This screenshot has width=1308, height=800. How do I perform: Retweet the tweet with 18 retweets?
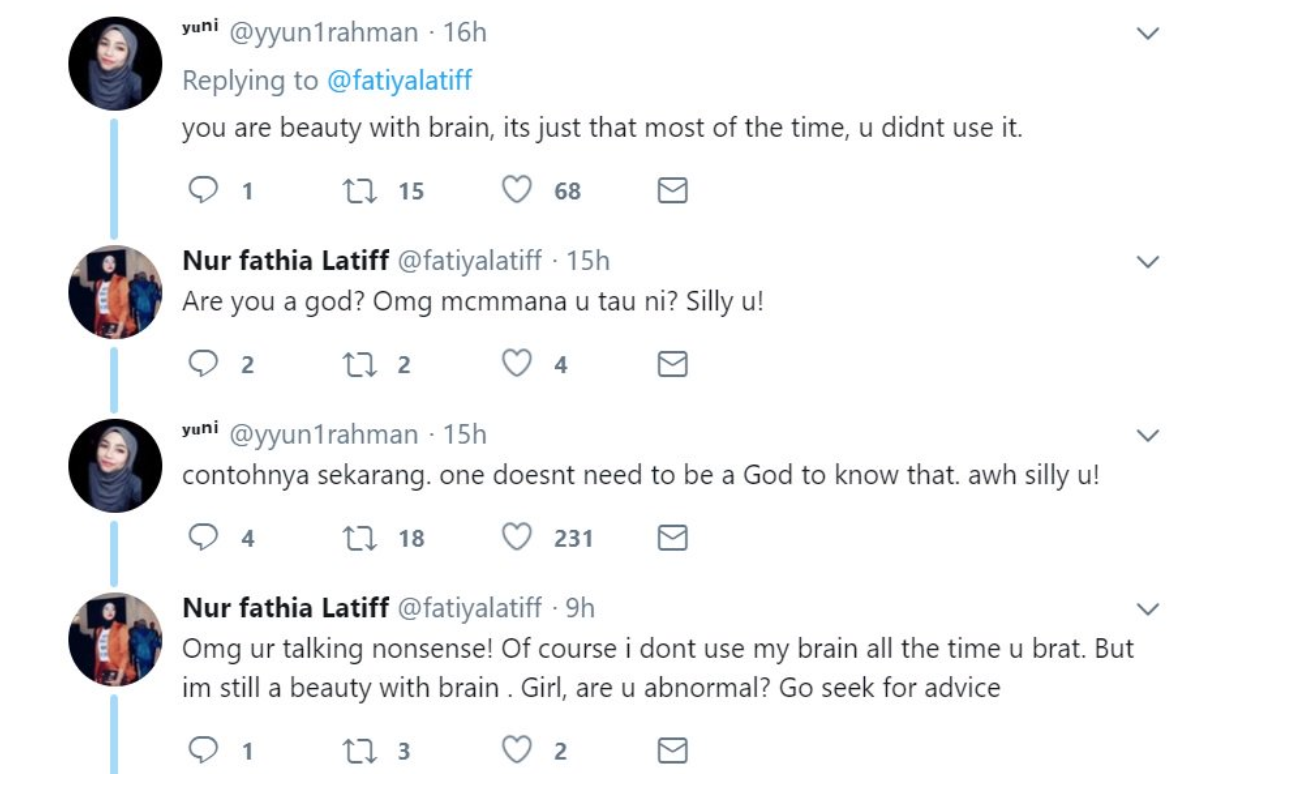tap(359, 538)
